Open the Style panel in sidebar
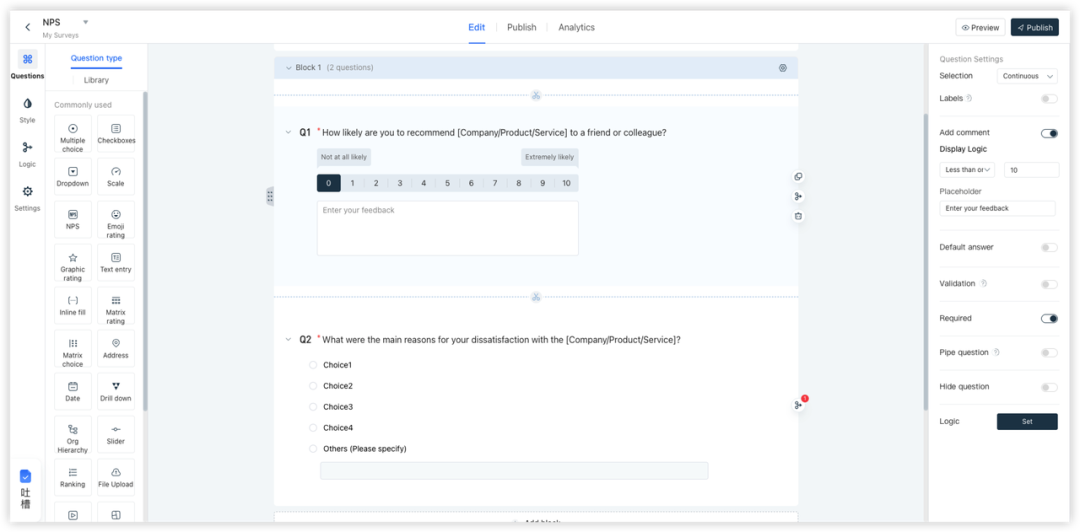The image size is (1080, 532). pyautogui.click(x=27, y=108)
